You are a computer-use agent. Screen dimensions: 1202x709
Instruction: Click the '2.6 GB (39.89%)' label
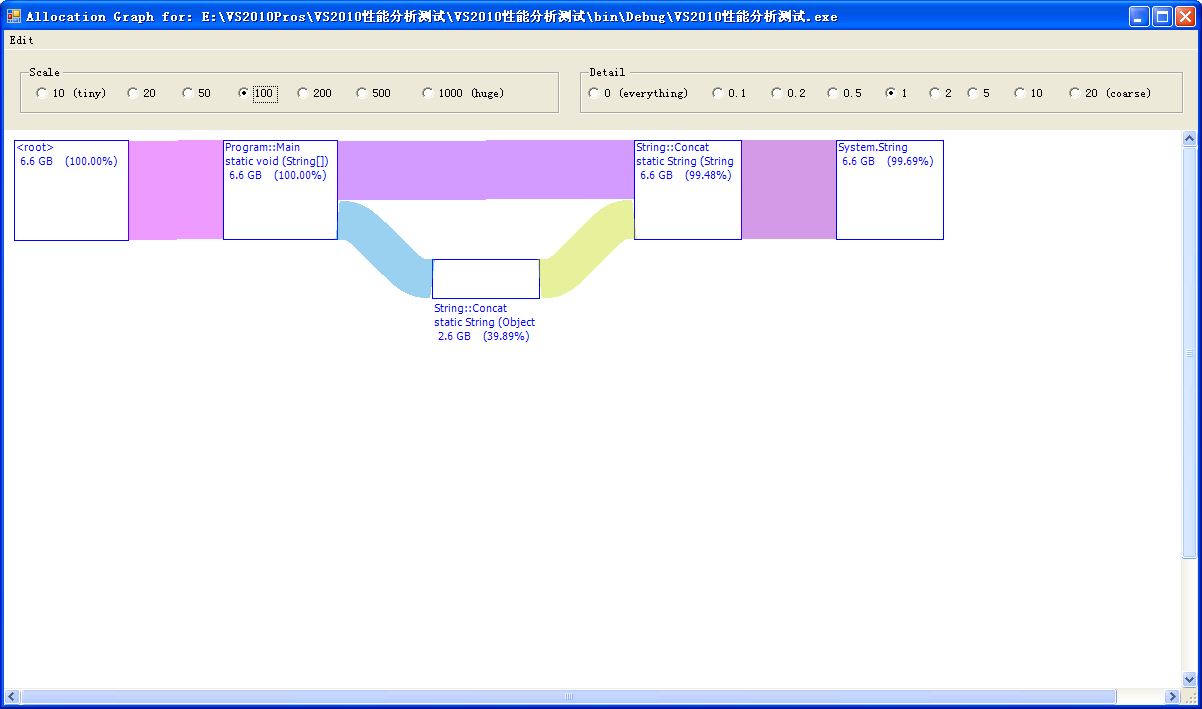(484, 337)
